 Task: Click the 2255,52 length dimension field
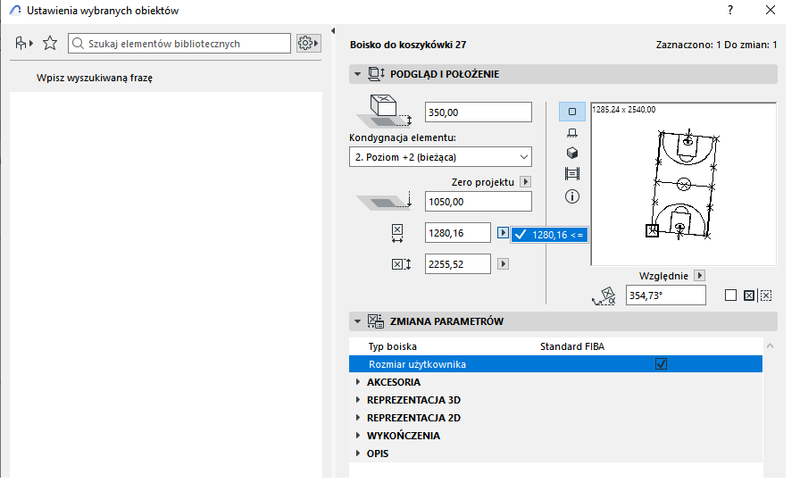(x=458, y=264)
